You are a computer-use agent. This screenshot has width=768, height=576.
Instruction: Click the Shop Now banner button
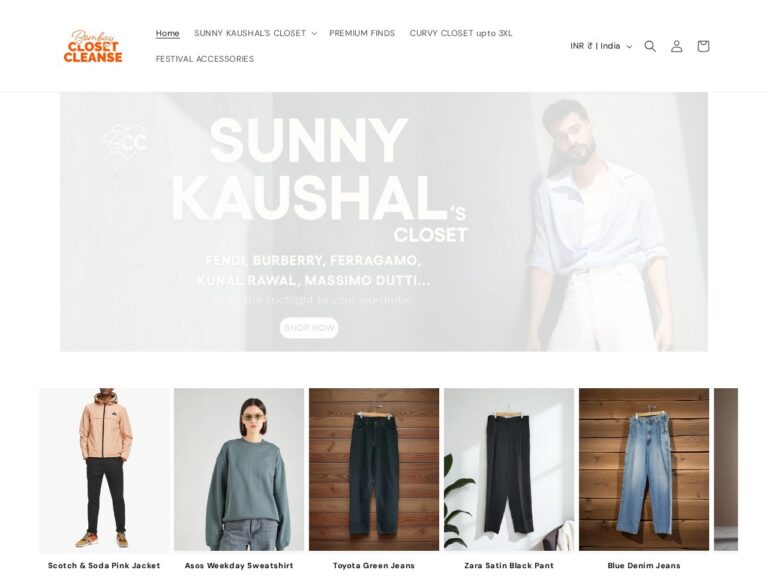point(309,328)
